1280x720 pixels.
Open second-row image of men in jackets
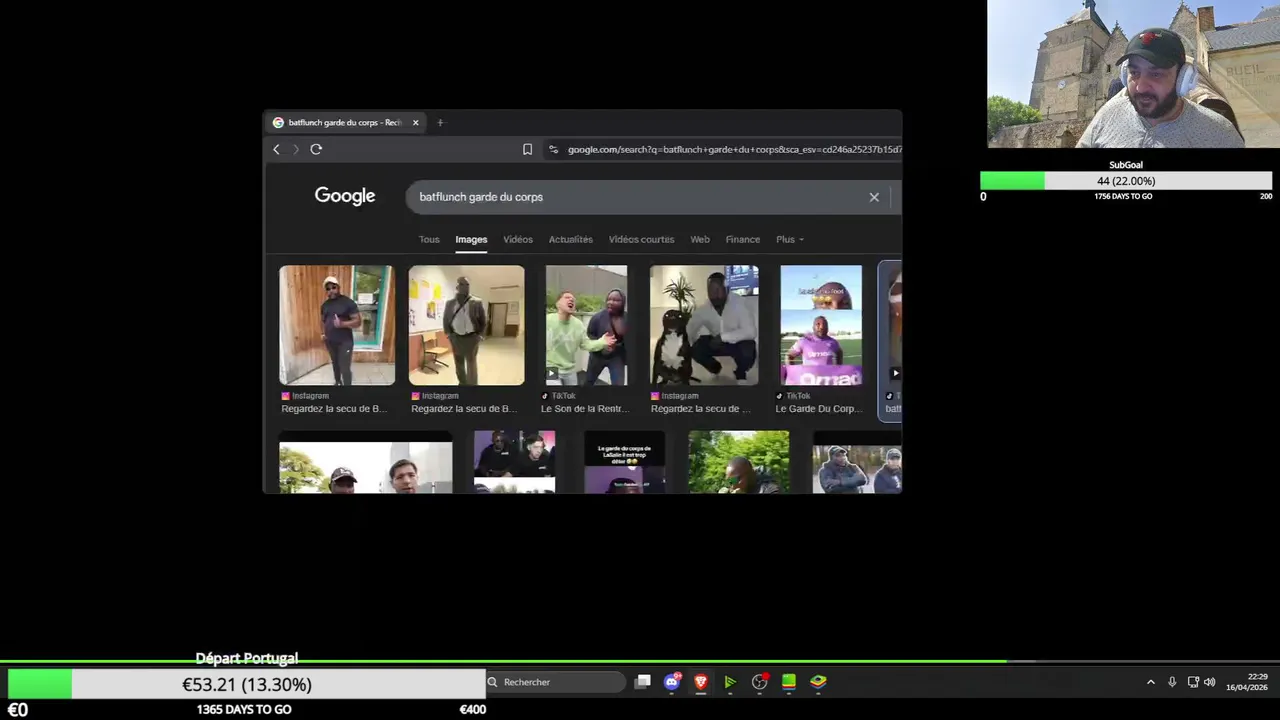(x=857, y=462)
